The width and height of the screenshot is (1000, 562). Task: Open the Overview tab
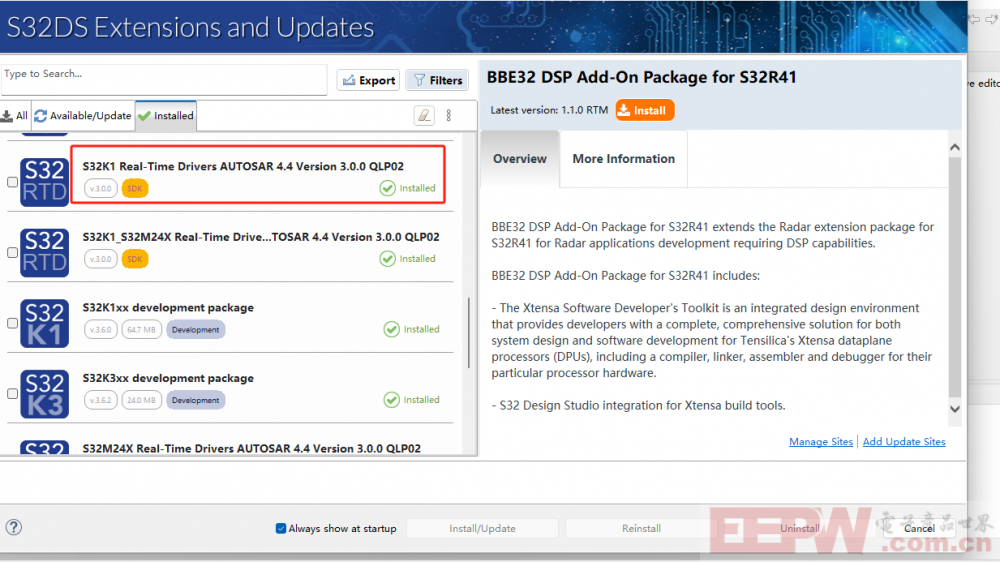(520, 159)
